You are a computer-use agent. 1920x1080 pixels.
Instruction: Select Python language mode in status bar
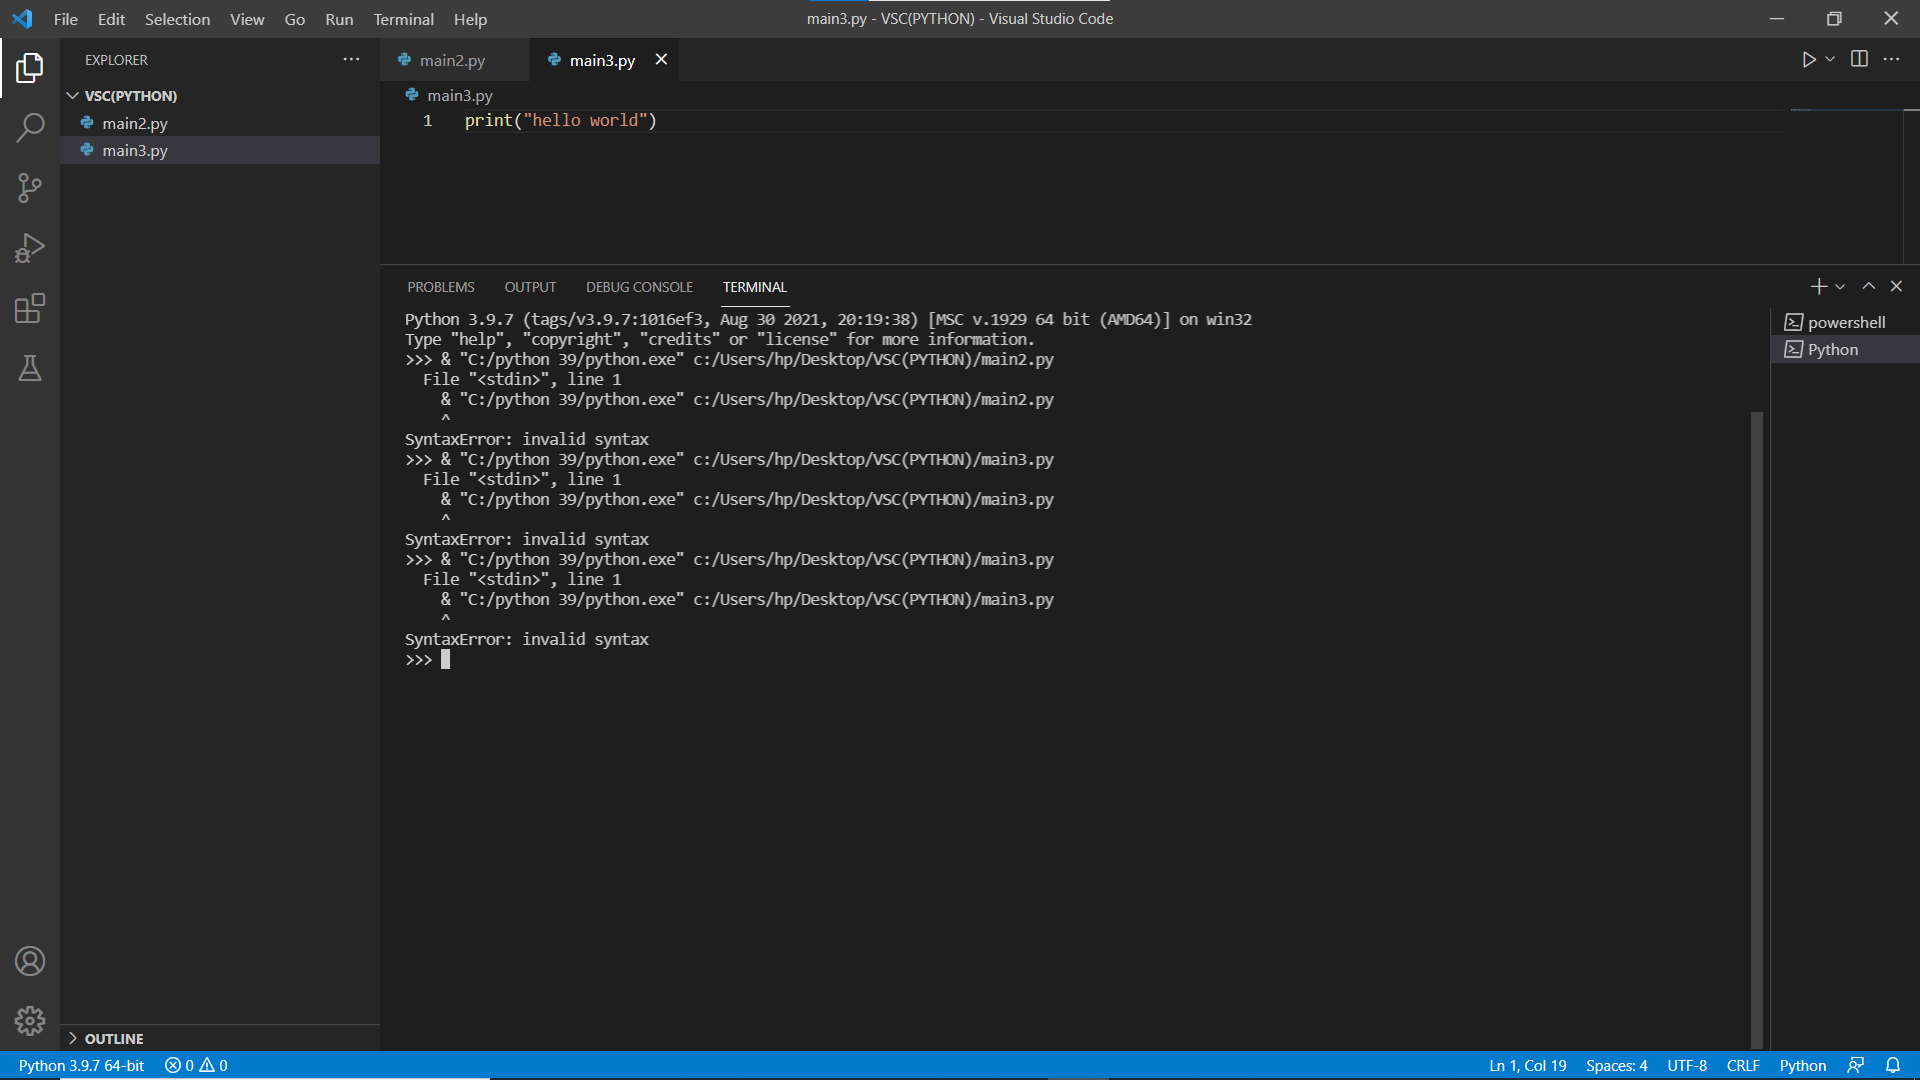pos(1803,1065)
